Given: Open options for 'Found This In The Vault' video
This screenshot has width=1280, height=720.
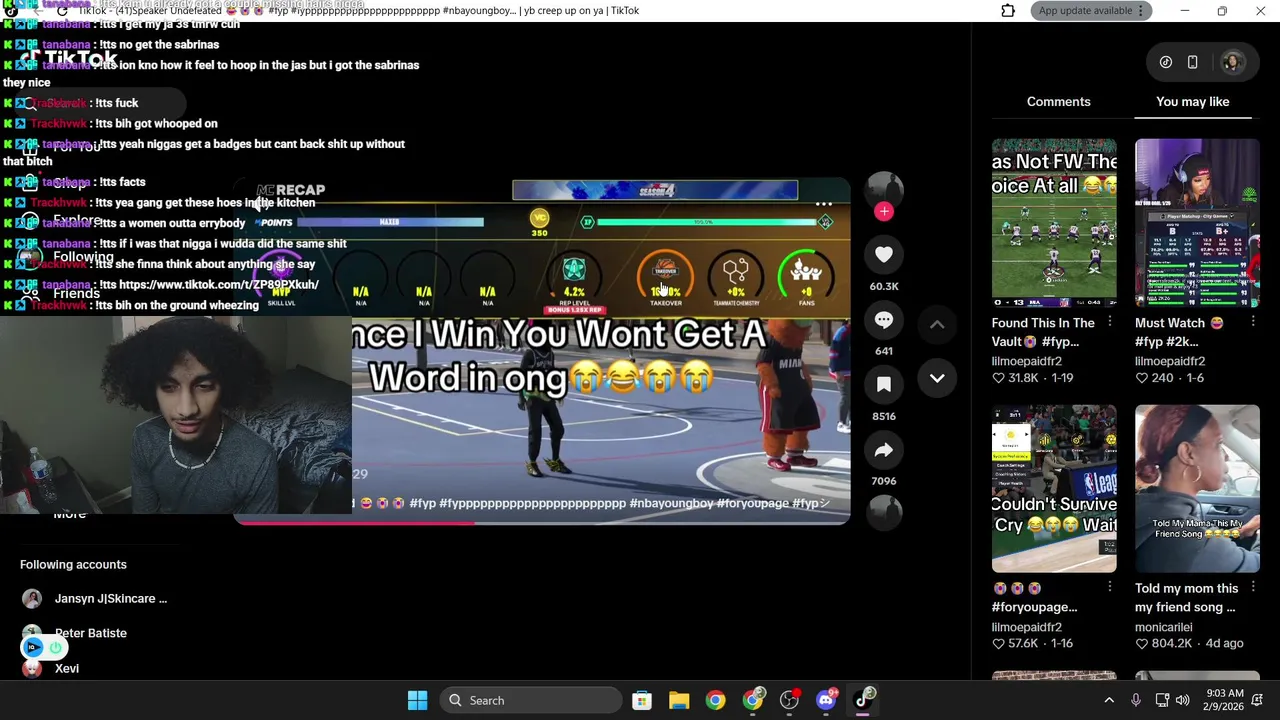Looking at the screenshot, I should [x=1109, y=322].
